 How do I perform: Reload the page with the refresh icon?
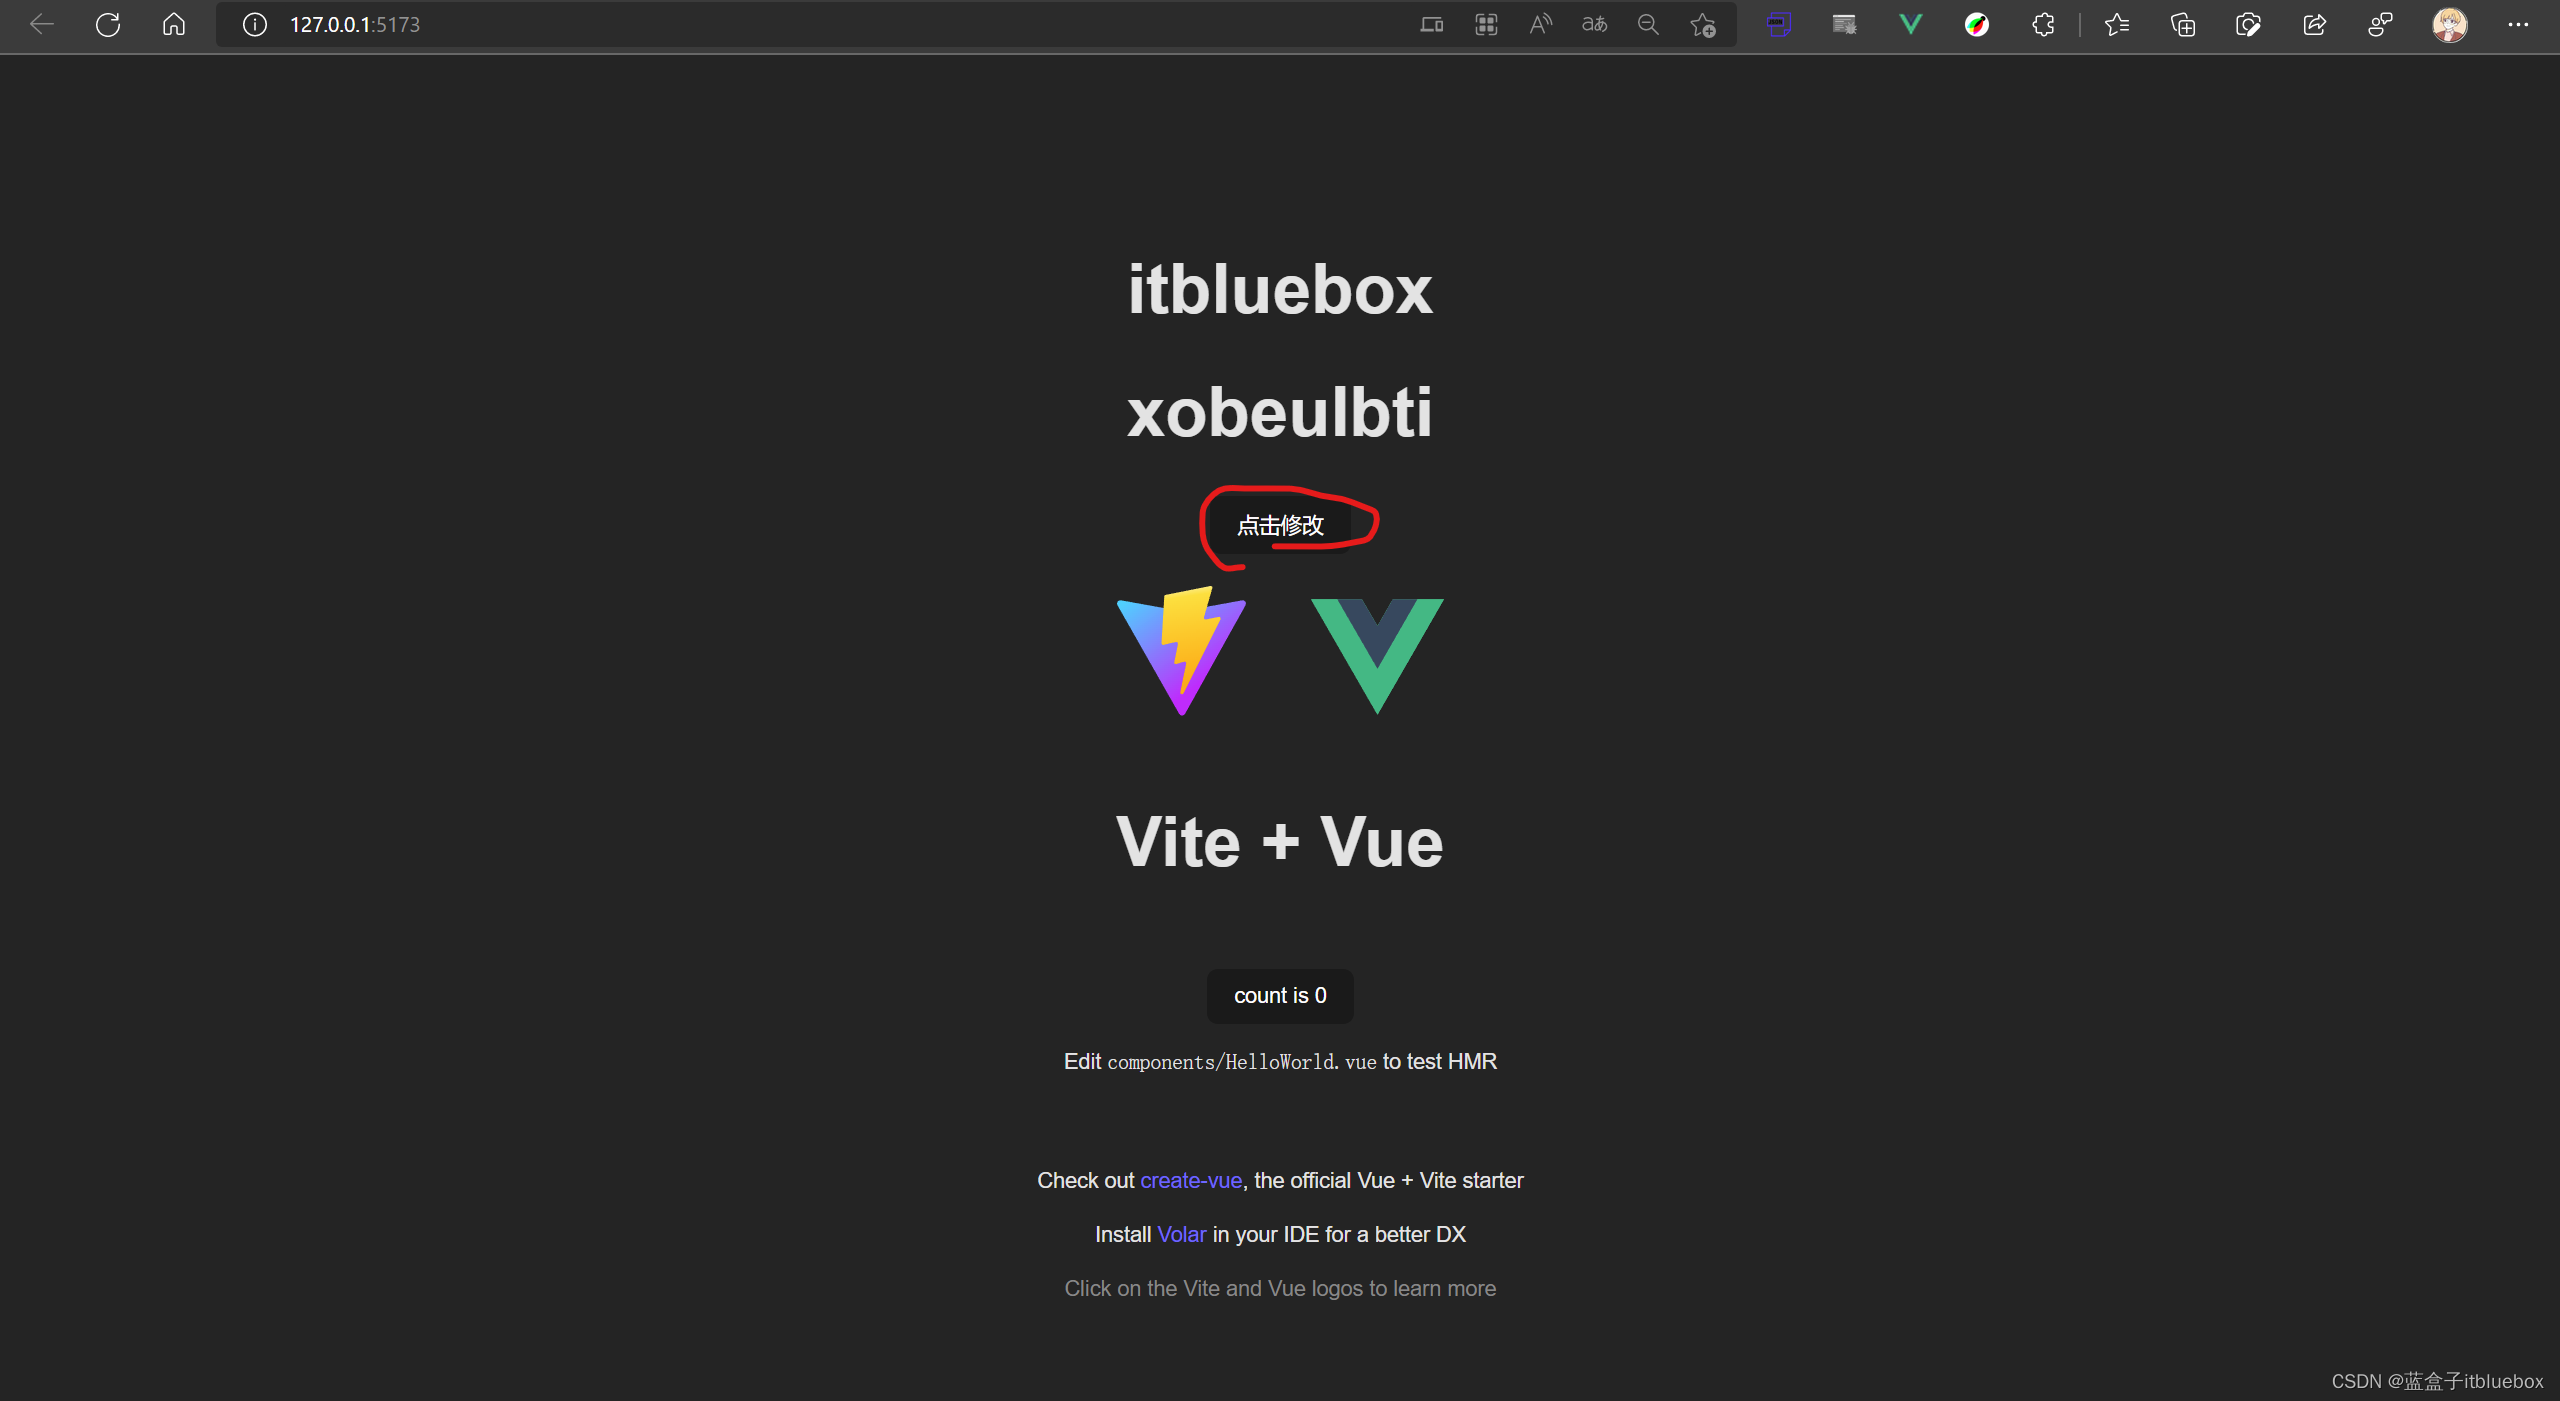[108, 24]
